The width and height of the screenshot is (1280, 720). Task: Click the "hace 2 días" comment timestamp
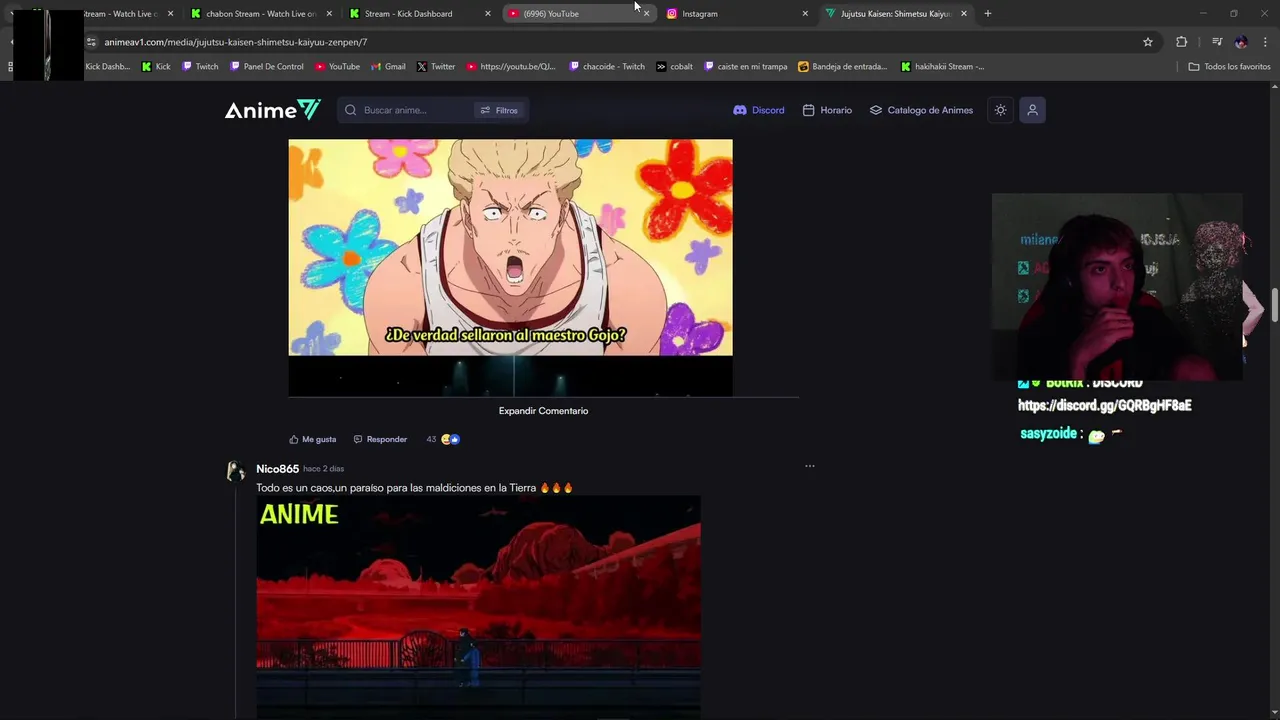pos(324,469)
